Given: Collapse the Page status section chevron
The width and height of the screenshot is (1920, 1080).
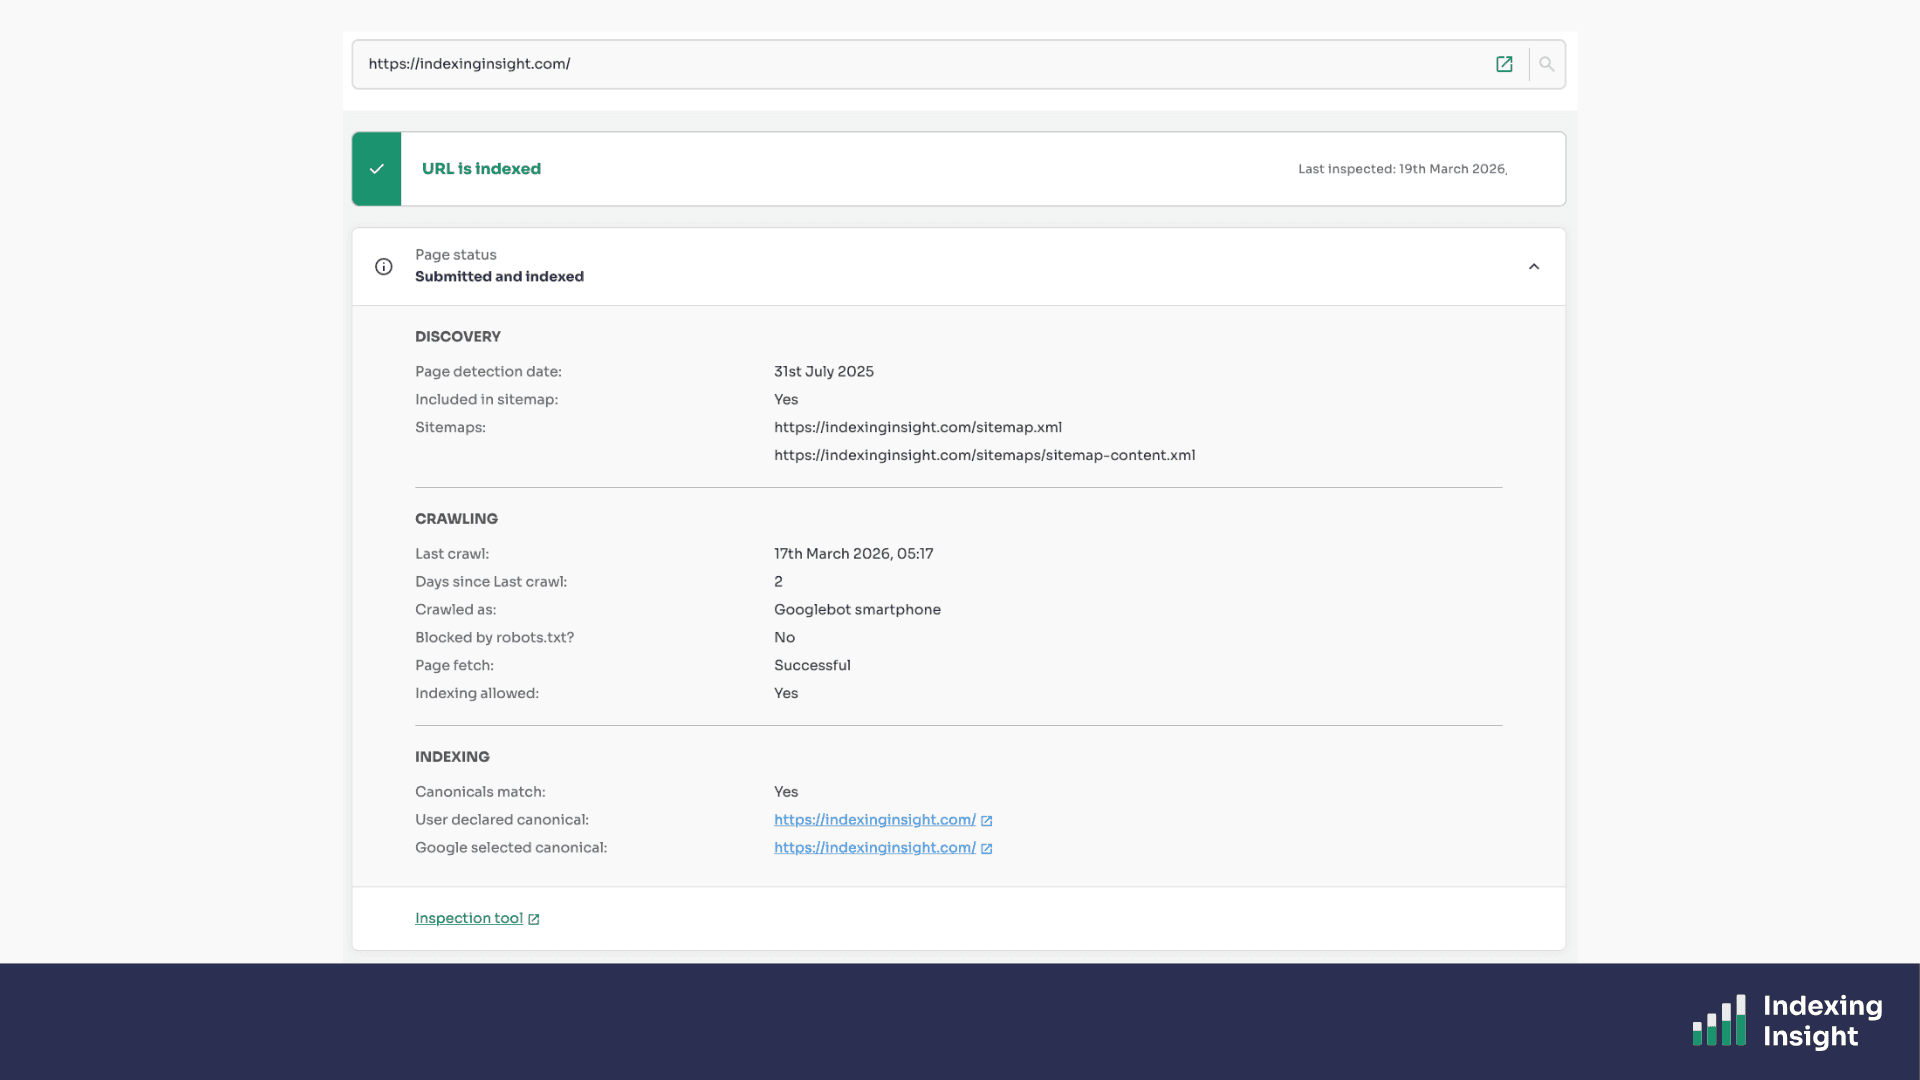Looking at the screenshot, I should pyautogui.click(x=1534, y=266).
